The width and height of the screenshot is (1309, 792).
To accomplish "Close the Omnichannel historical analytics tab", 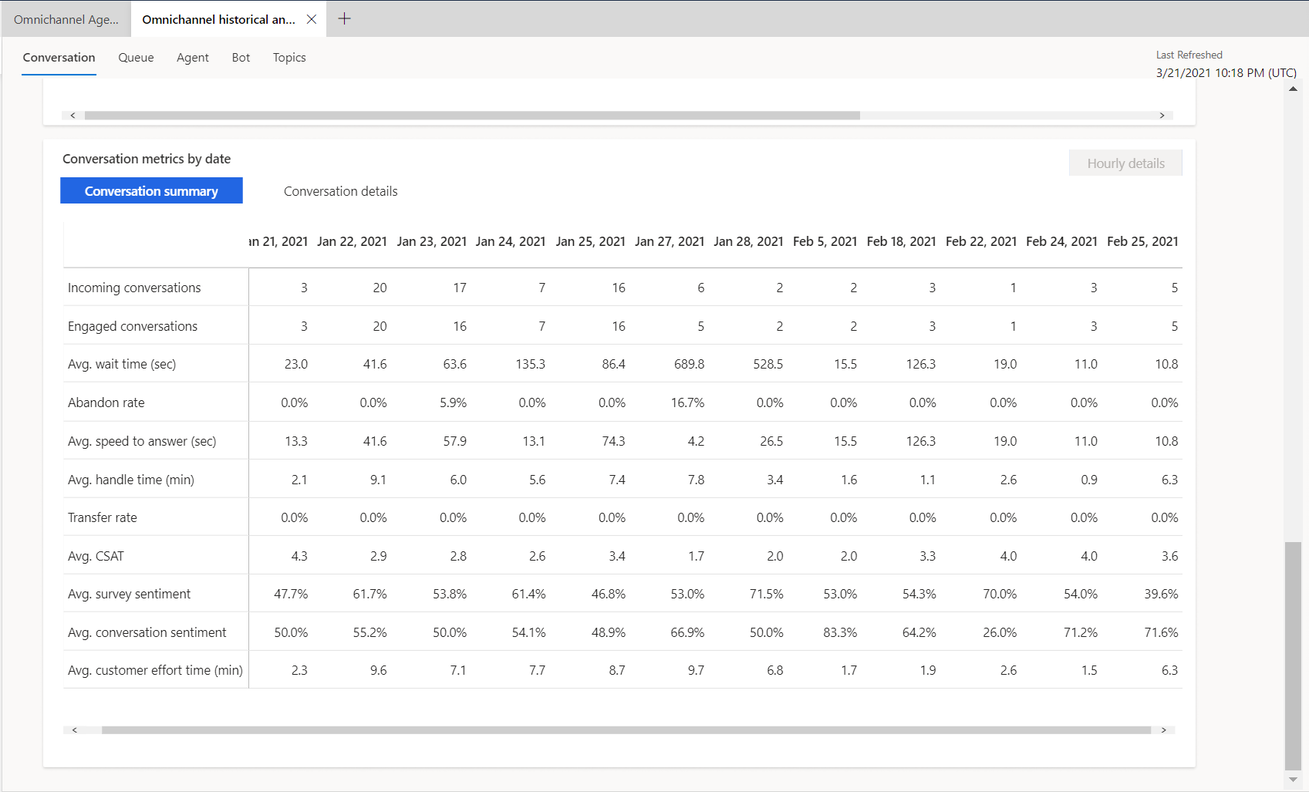I will pyautogui.click(x=312, y=19).
